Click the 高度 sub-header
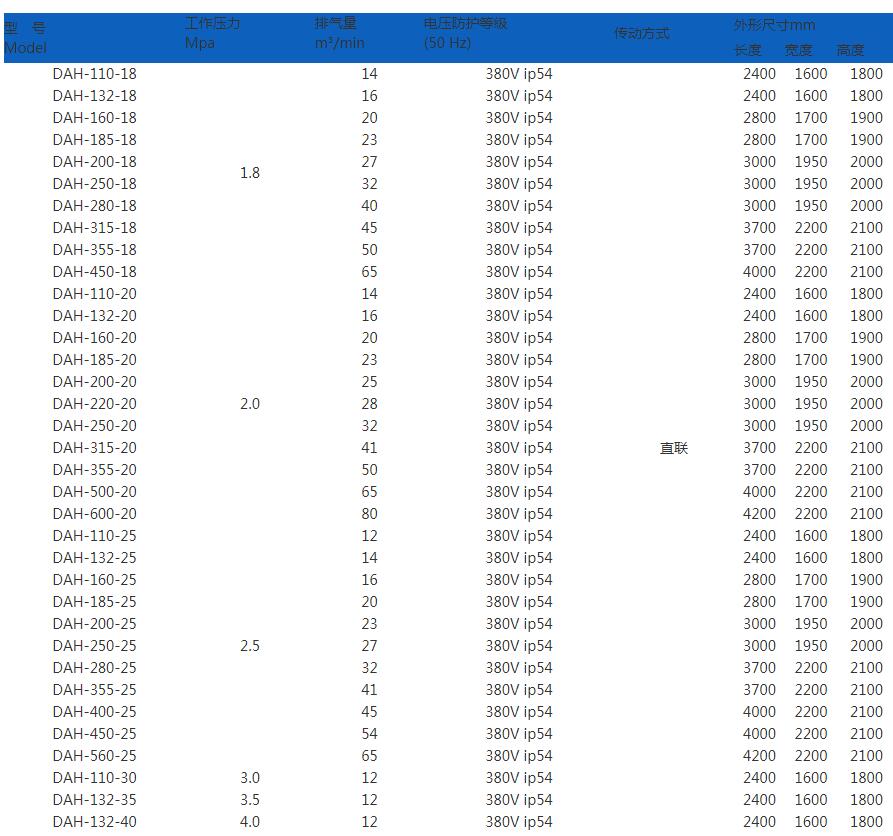Viewport: 893px width, 836px height. click(x=850, y=50)
